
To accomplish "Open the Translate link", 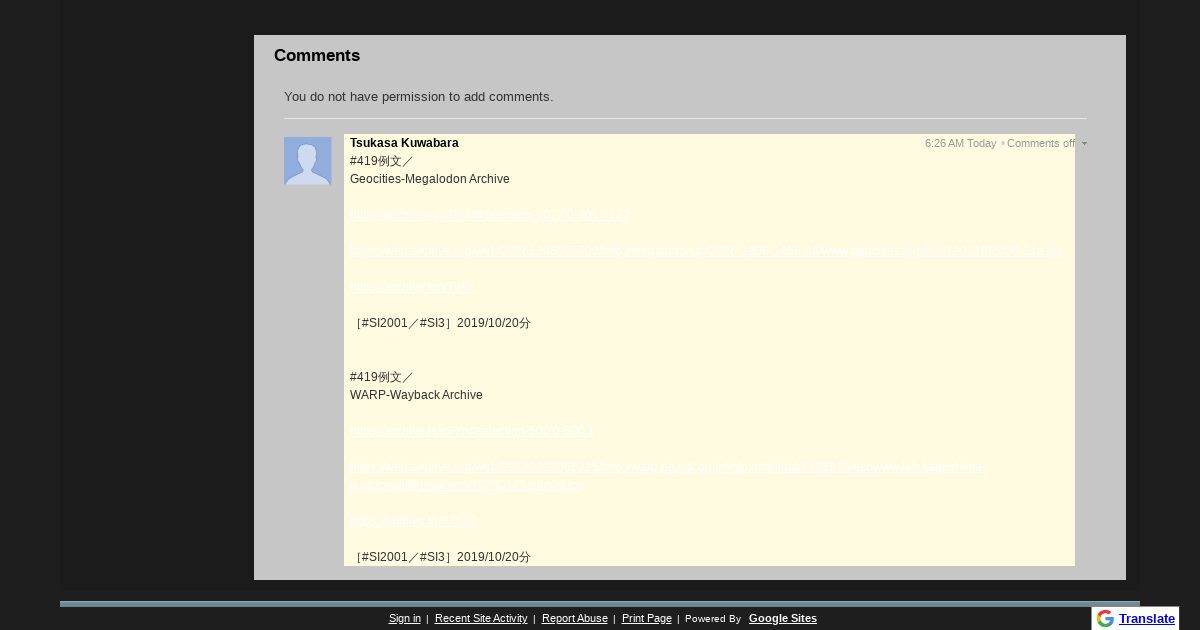I will (1146, 618).
